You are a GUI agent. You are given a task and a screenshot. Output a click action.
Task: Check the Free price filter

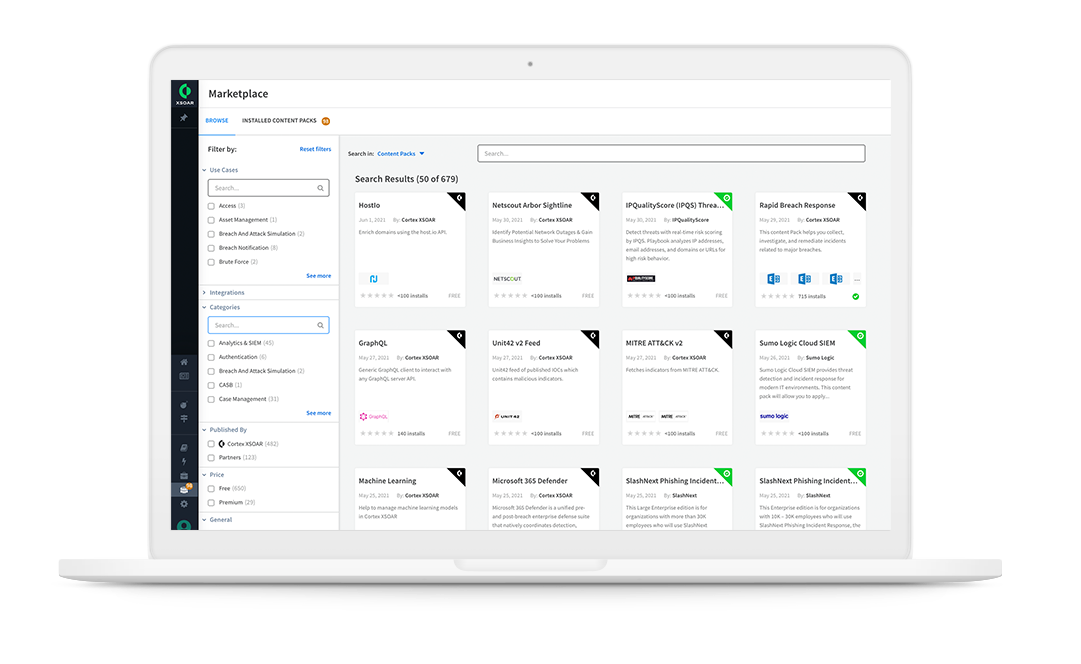tap(211, 489)
